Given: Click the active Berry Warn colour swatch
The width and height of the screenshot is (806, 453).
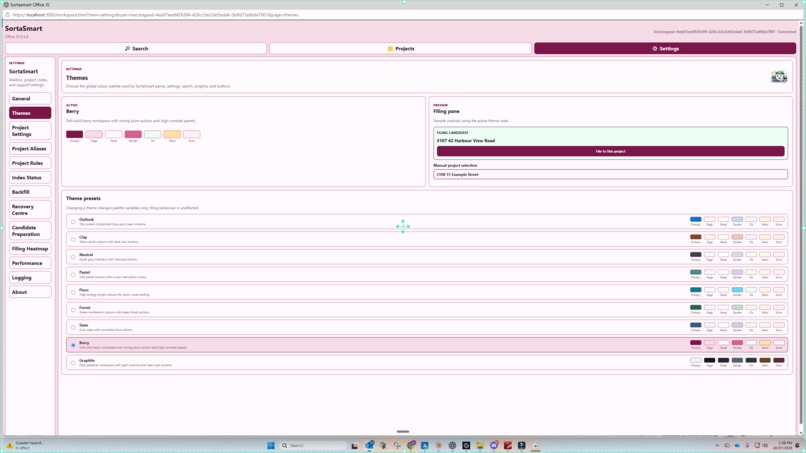Looking at the screenshot, I should coord(172,134).
